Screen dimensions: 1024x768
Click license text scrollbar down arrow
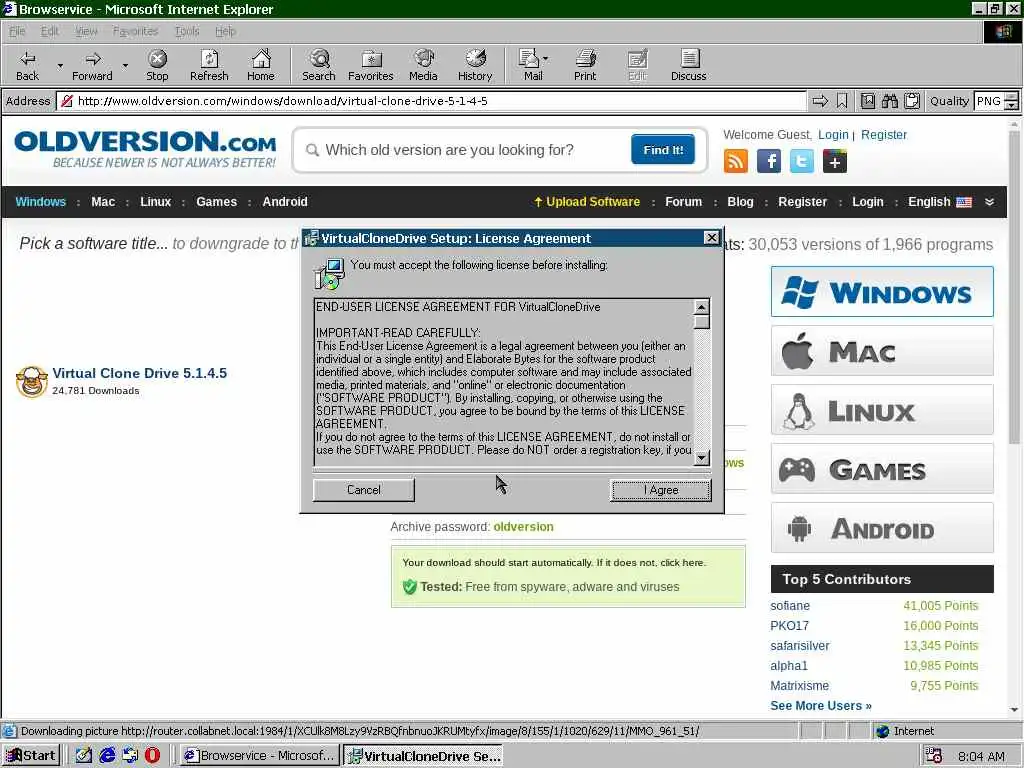(x=702, y=458)
